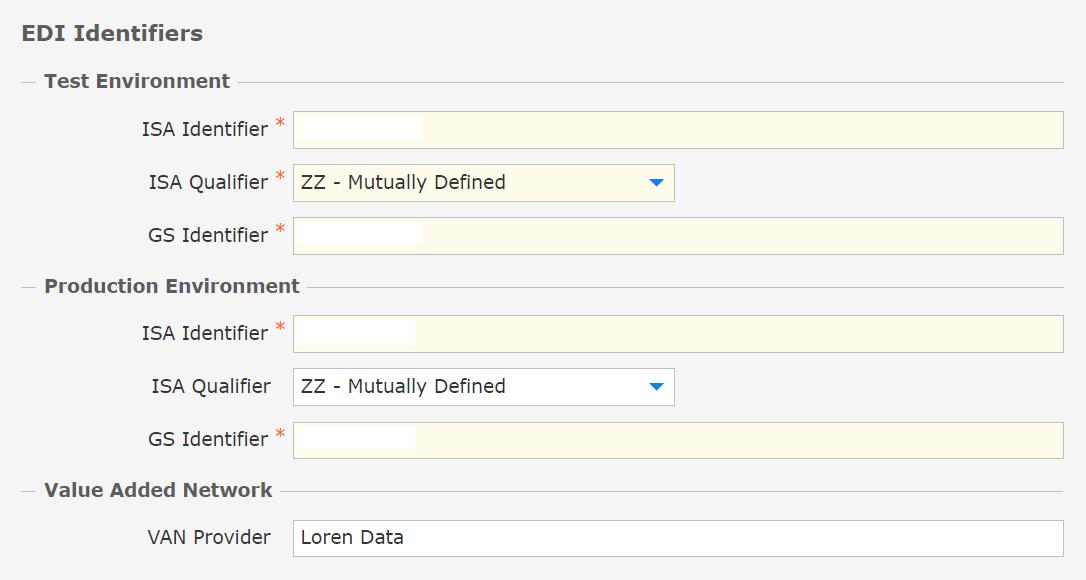
Task: Click the GS Identifier label under Test Environment
Action: pyautogui.click(x=208, y=236)
